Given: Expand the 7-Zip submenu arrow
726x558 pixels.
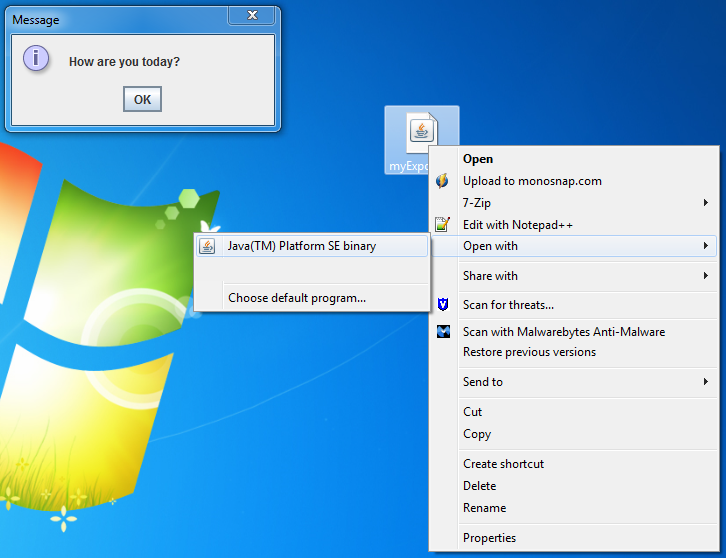Looking at the screenshot, I should click(x=706, y=202).
